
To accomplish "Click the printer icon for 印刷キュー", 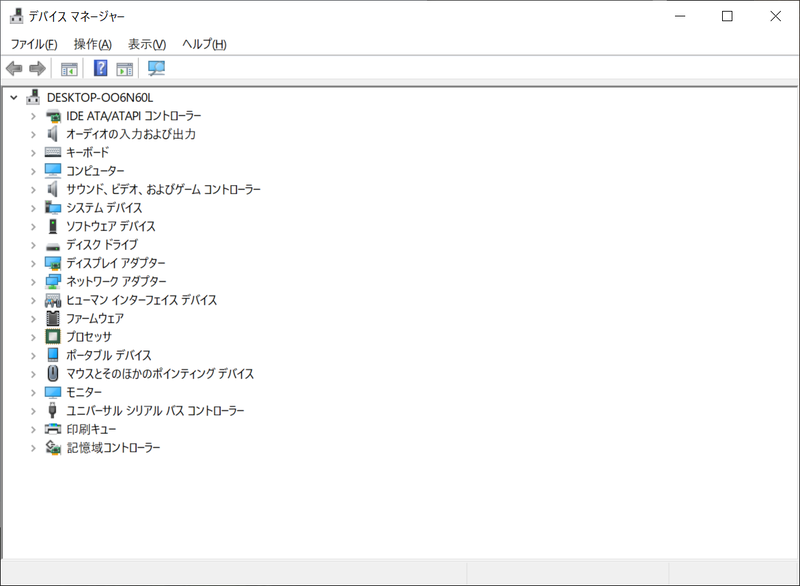I will point(53,428).
